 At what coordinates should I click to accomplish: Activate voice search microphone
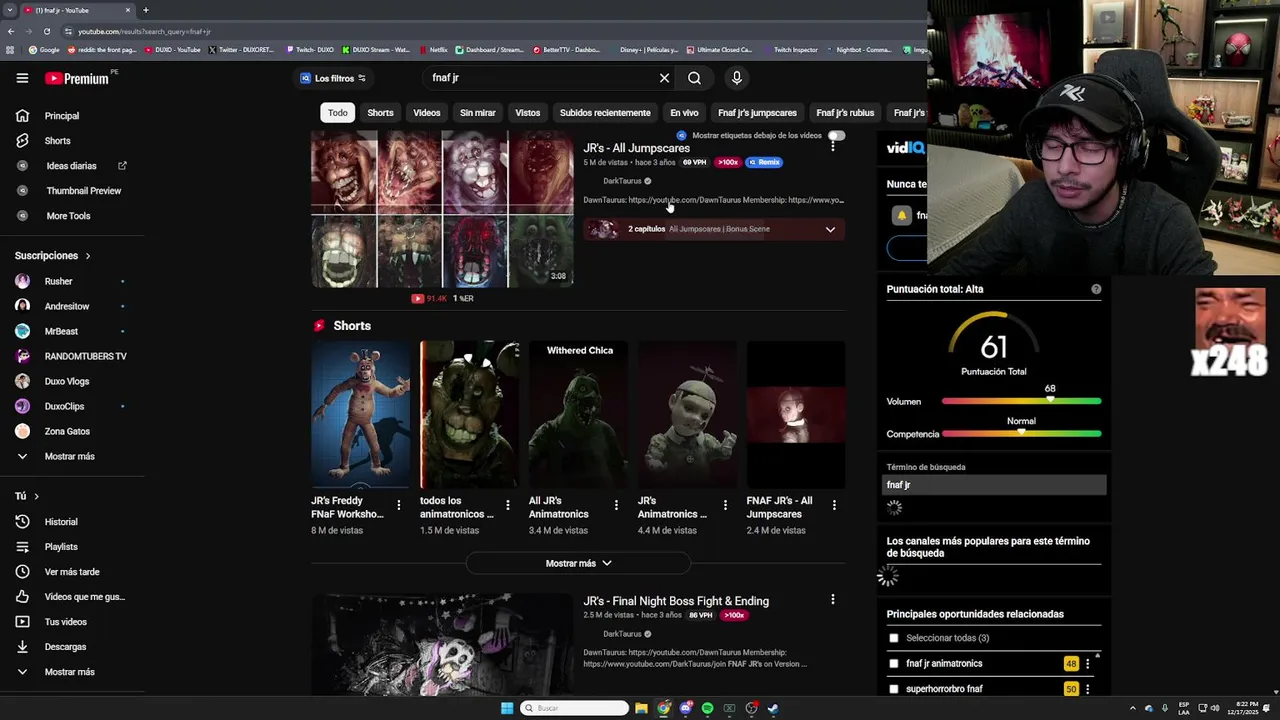click(x=736, y=78)
